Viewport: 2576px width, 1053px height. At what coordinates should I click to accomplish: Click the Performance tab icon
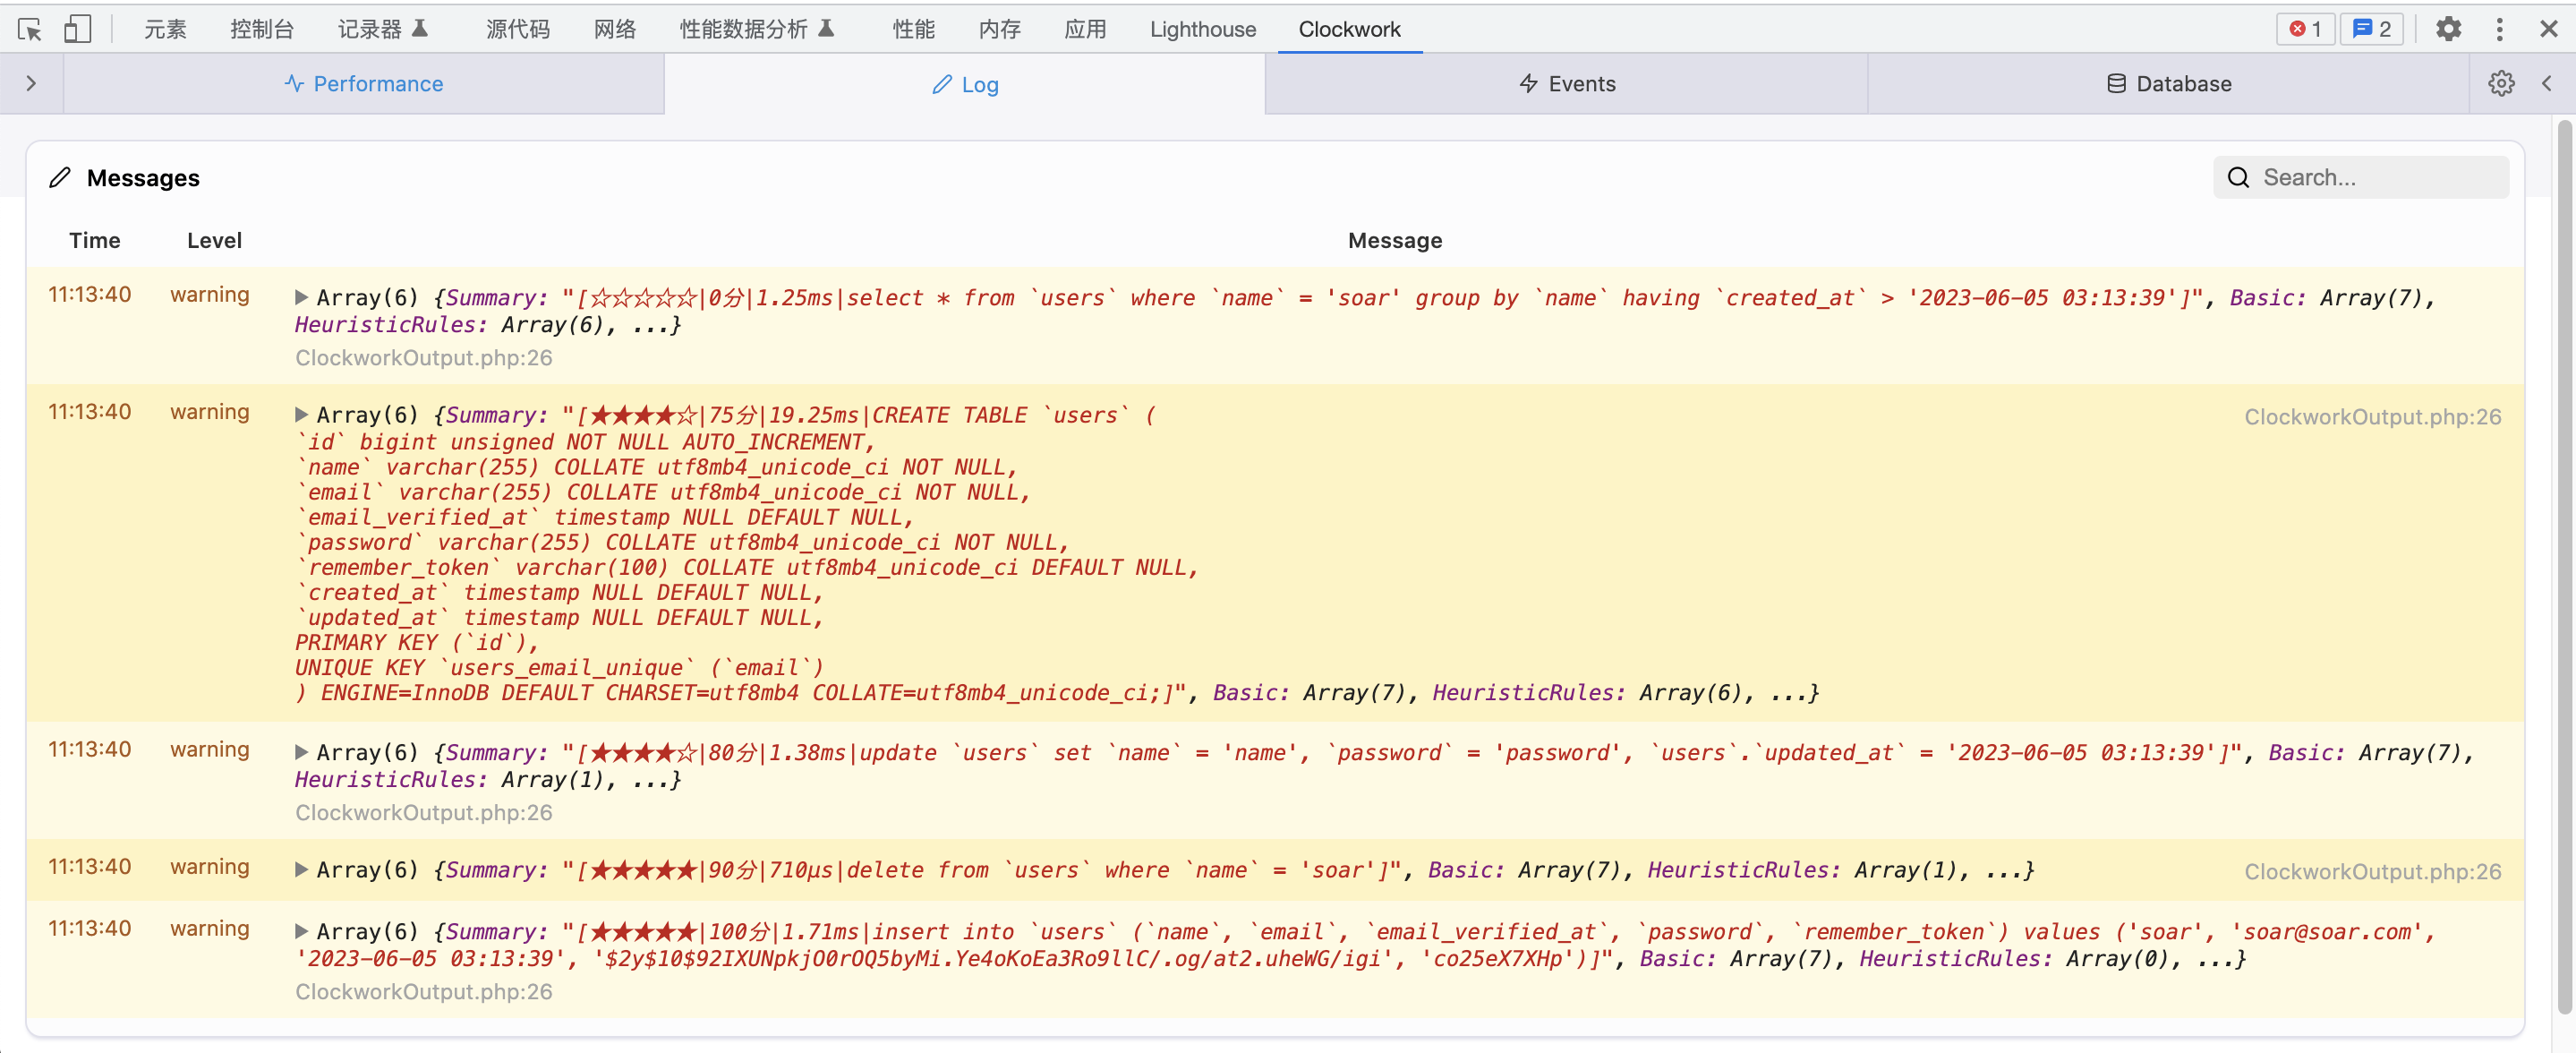point(294,84)
